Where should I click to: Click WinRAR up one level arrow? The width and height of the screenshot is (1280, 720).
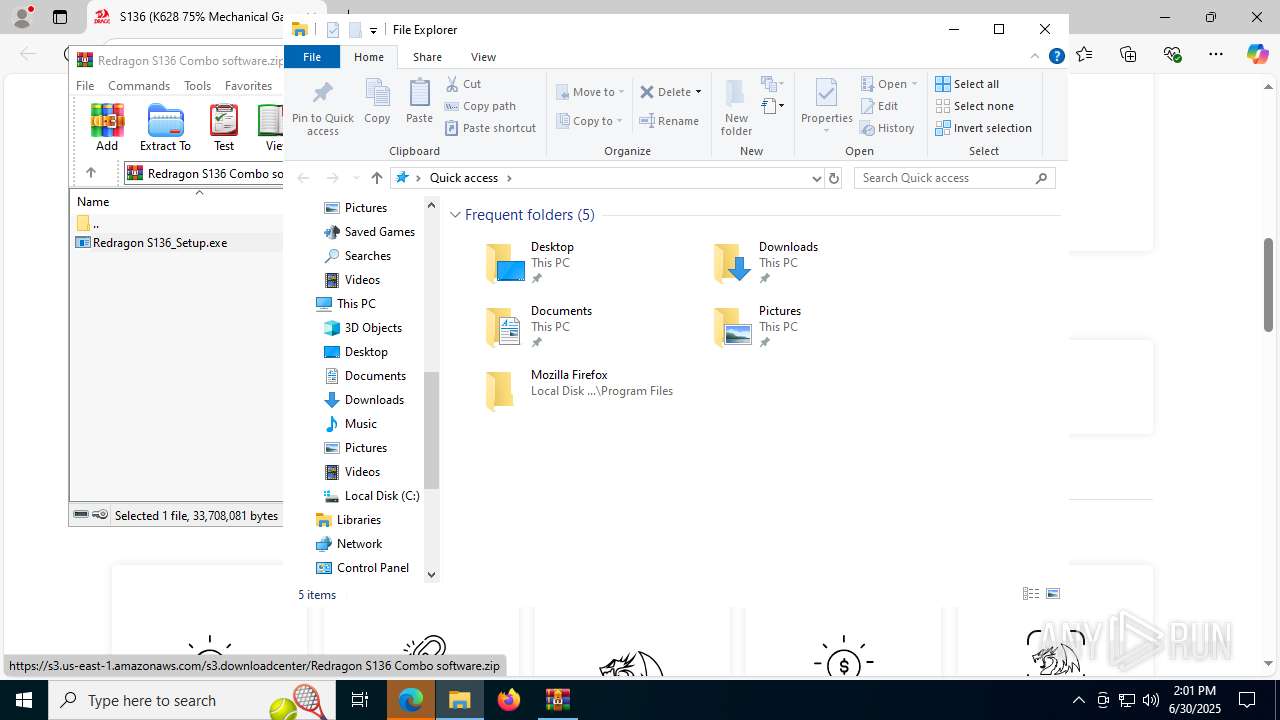point(91,173)
